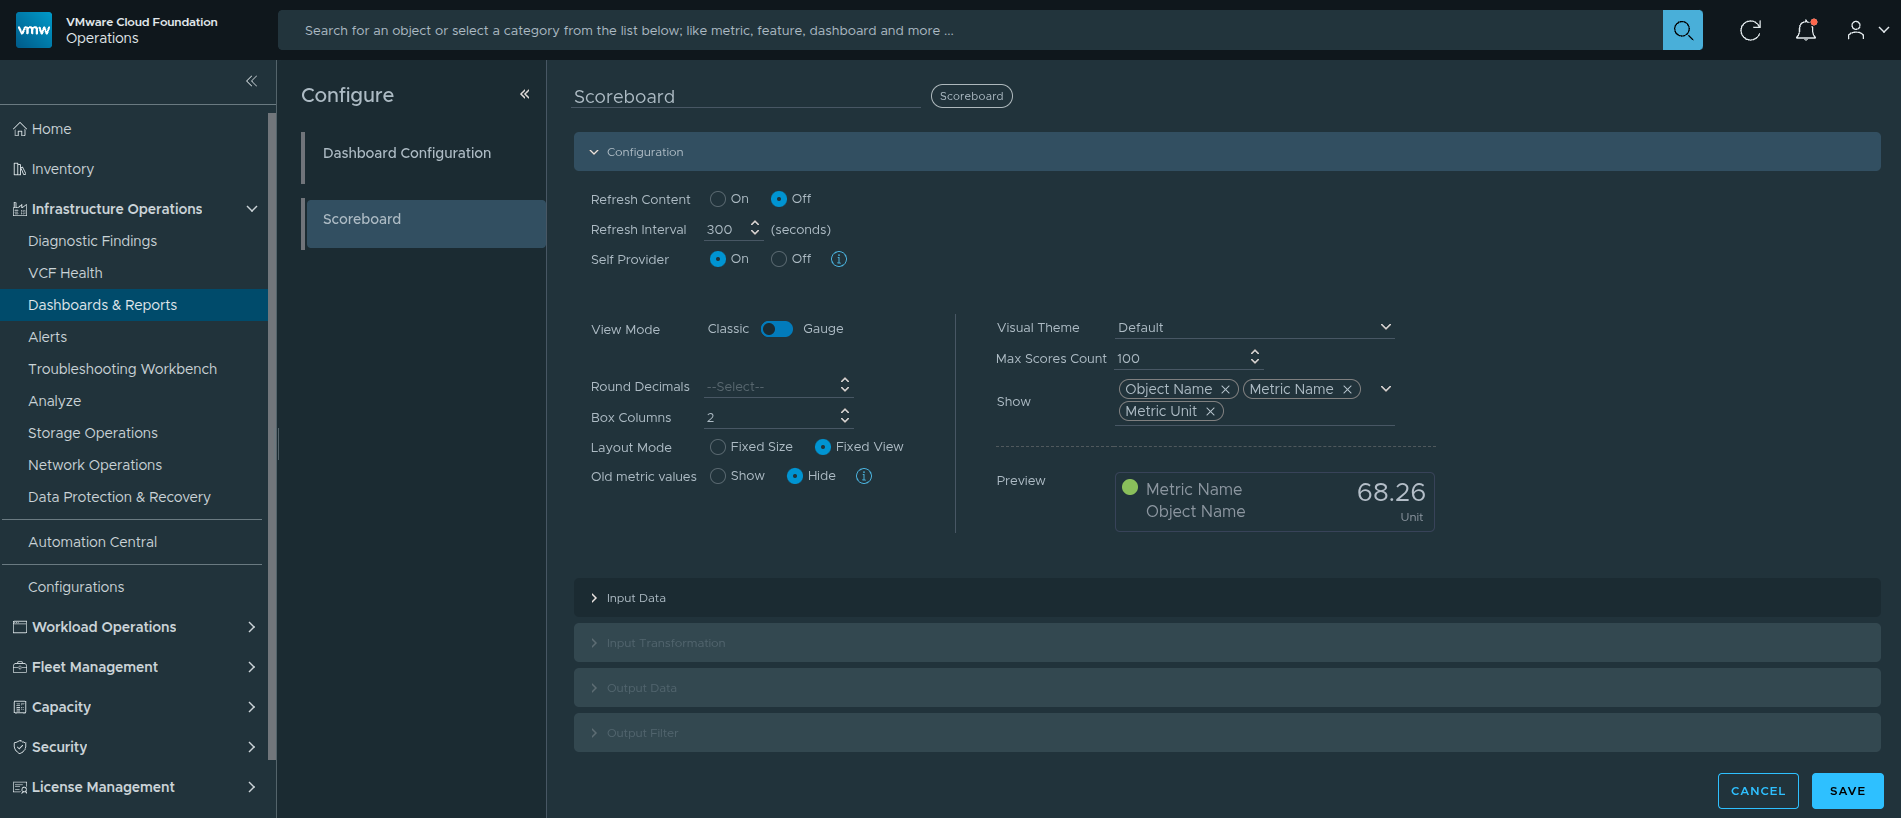Image resolution: width=1901 pixels, height=818 pixels.
Task: Open the user account menu icon
Action: [1856, 30]
